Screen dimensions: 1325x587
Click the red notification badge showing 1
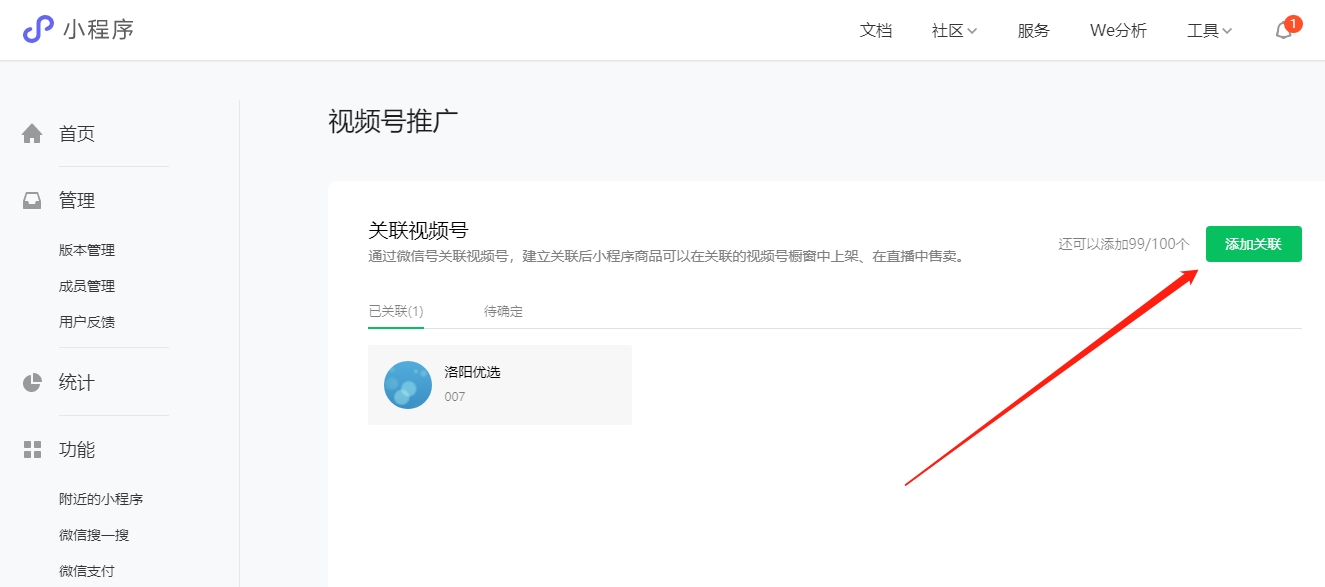coord(1293,24)
